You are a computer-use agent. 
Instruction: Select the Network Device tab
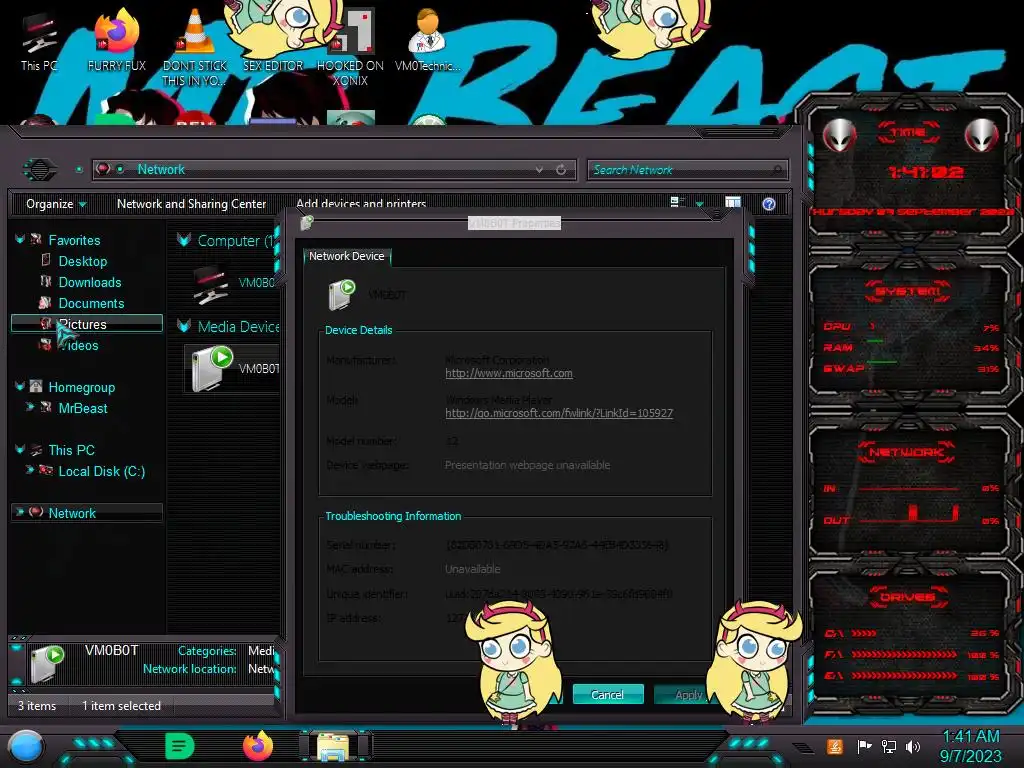click(x=347, y=256)
